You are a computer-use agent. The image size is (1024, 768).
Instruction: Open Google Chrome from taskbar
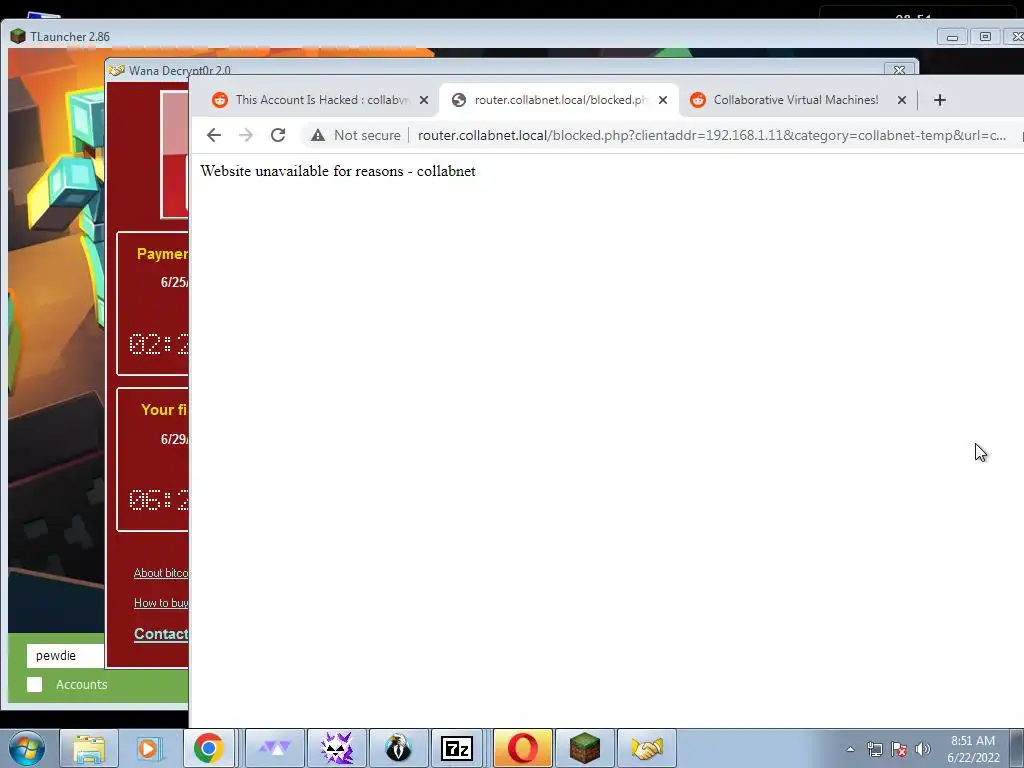click(209, 748)
